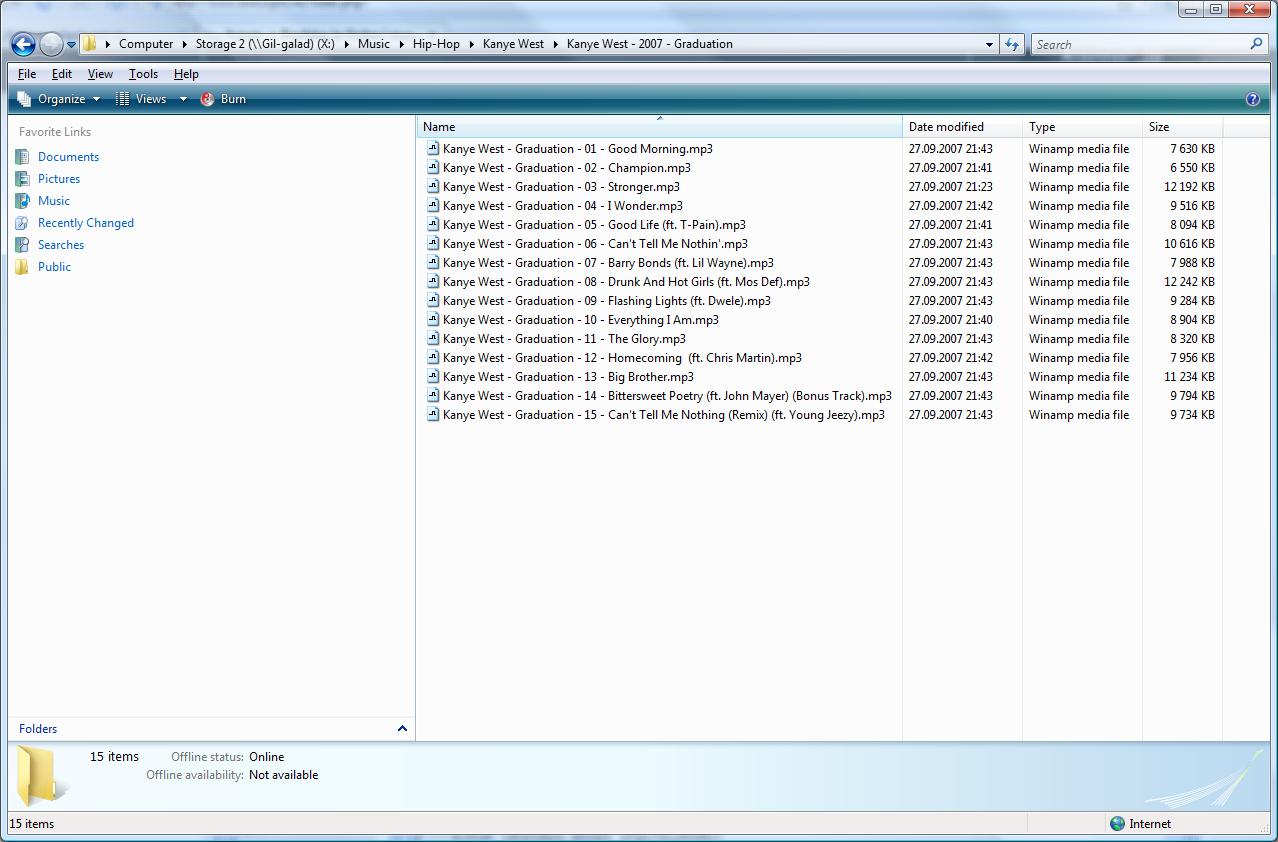Click Computer in the breadcrumb path
The width and height of the screenshot is (1278, 842).
(146, 44)
